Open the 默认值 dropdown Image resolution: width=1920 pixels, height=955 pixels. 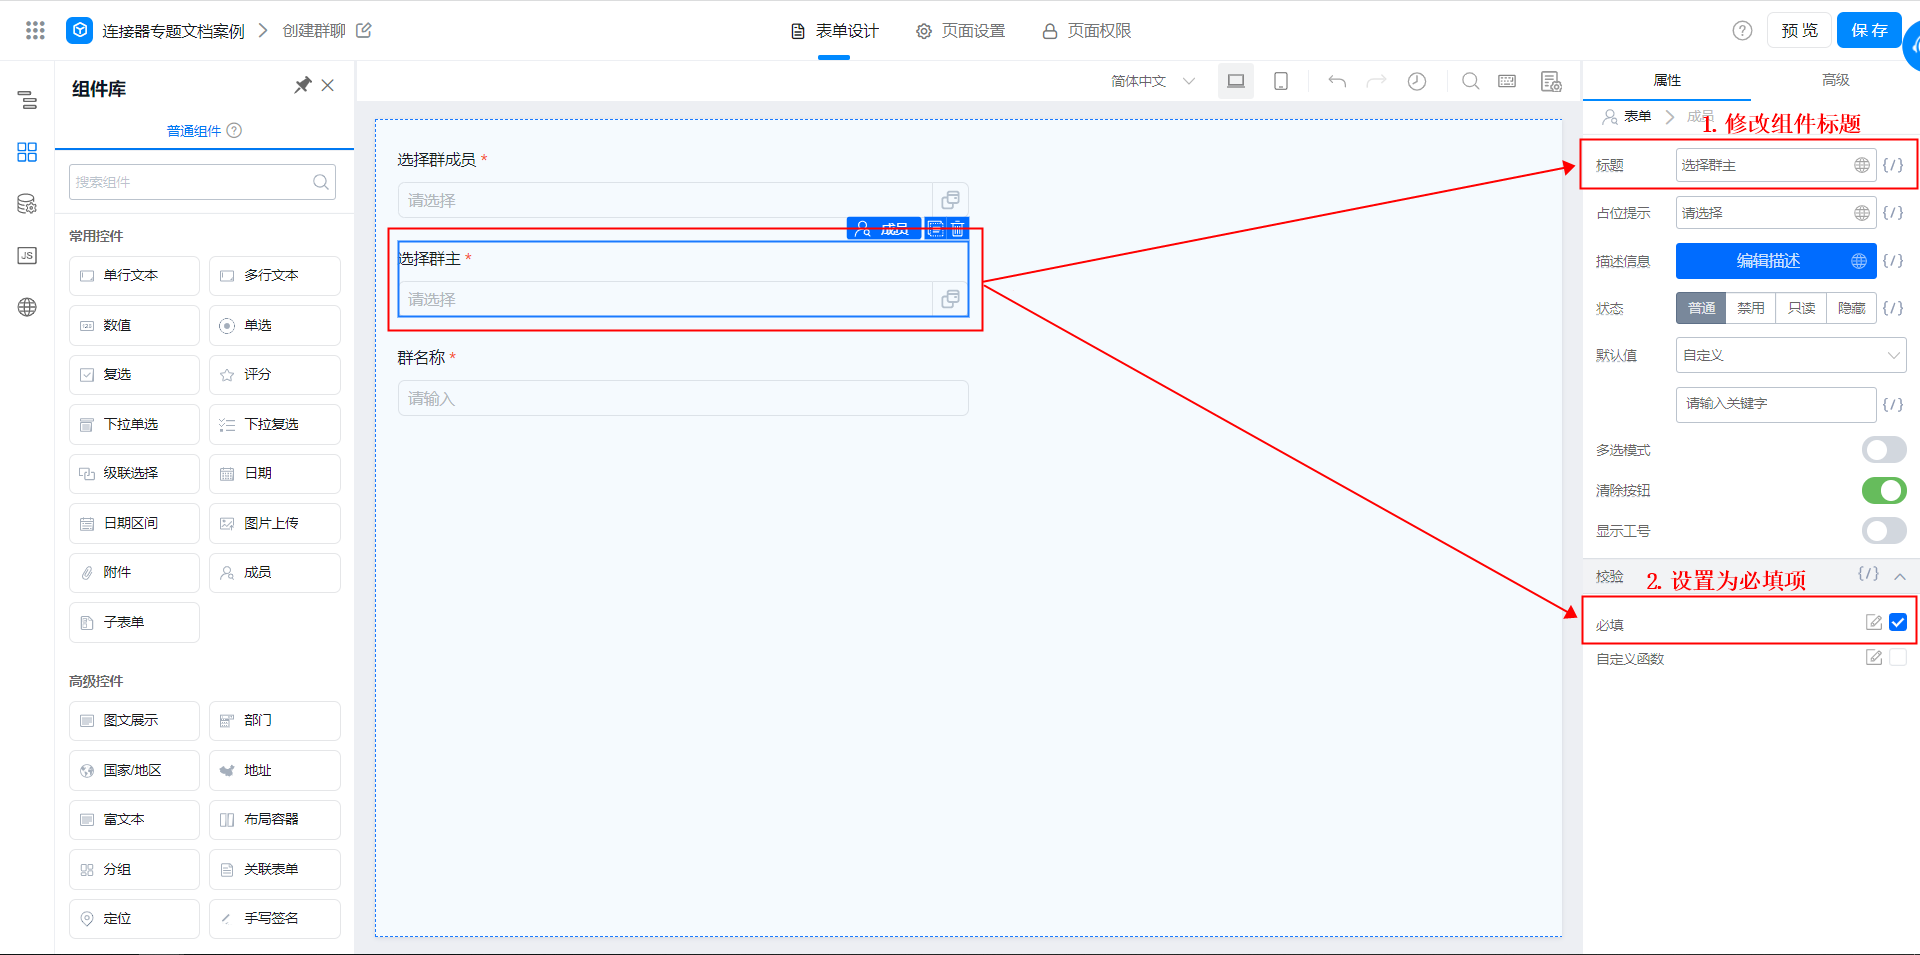pos(1790,355)
